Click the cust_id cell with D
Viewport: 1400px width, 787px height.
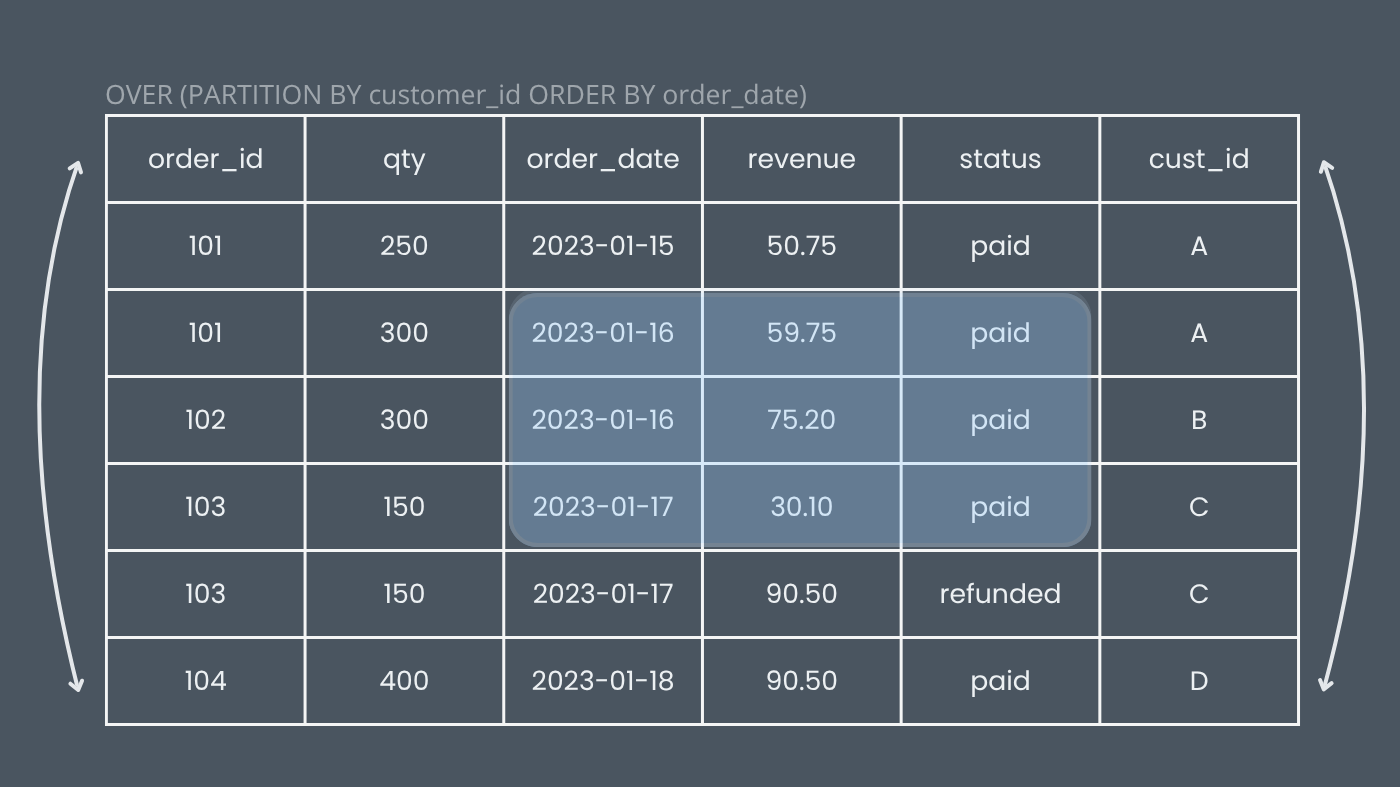click(x=1199, y=681)
